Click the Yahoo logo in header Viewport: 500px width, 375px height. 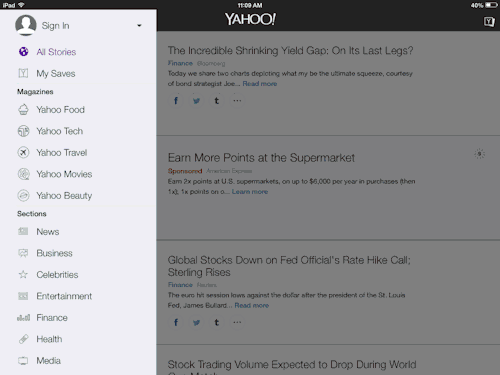click(x=250, y=19)
